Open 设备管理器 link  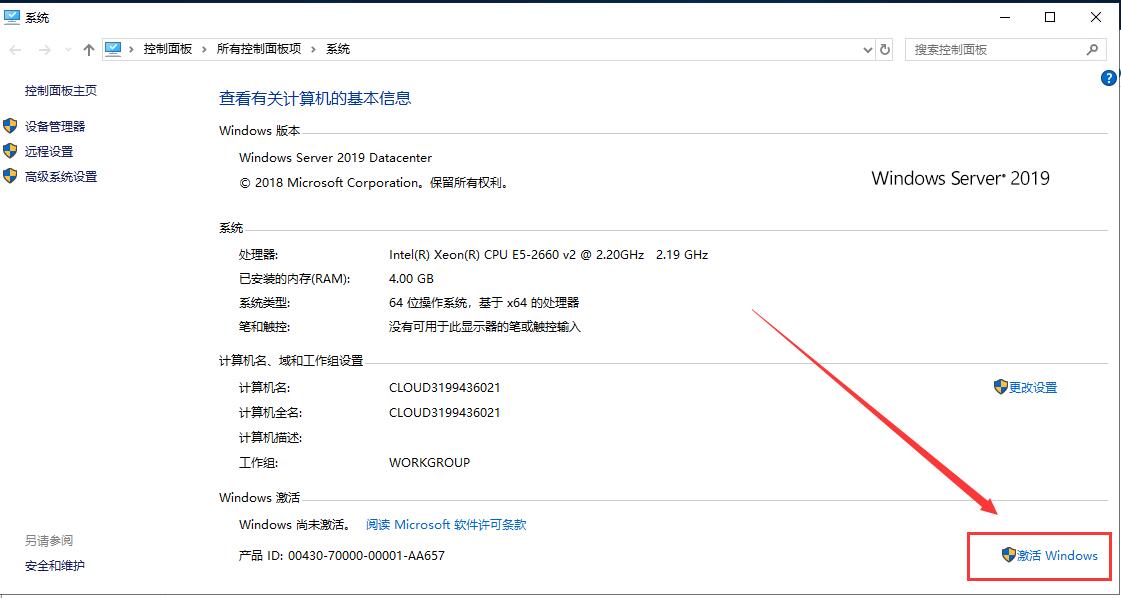pos(55,127)
